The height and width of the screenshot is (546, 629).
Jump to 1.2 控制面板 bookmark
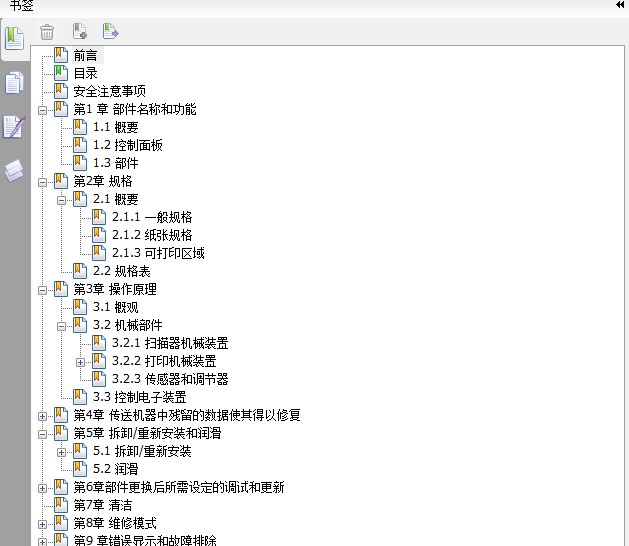point(128,145)
